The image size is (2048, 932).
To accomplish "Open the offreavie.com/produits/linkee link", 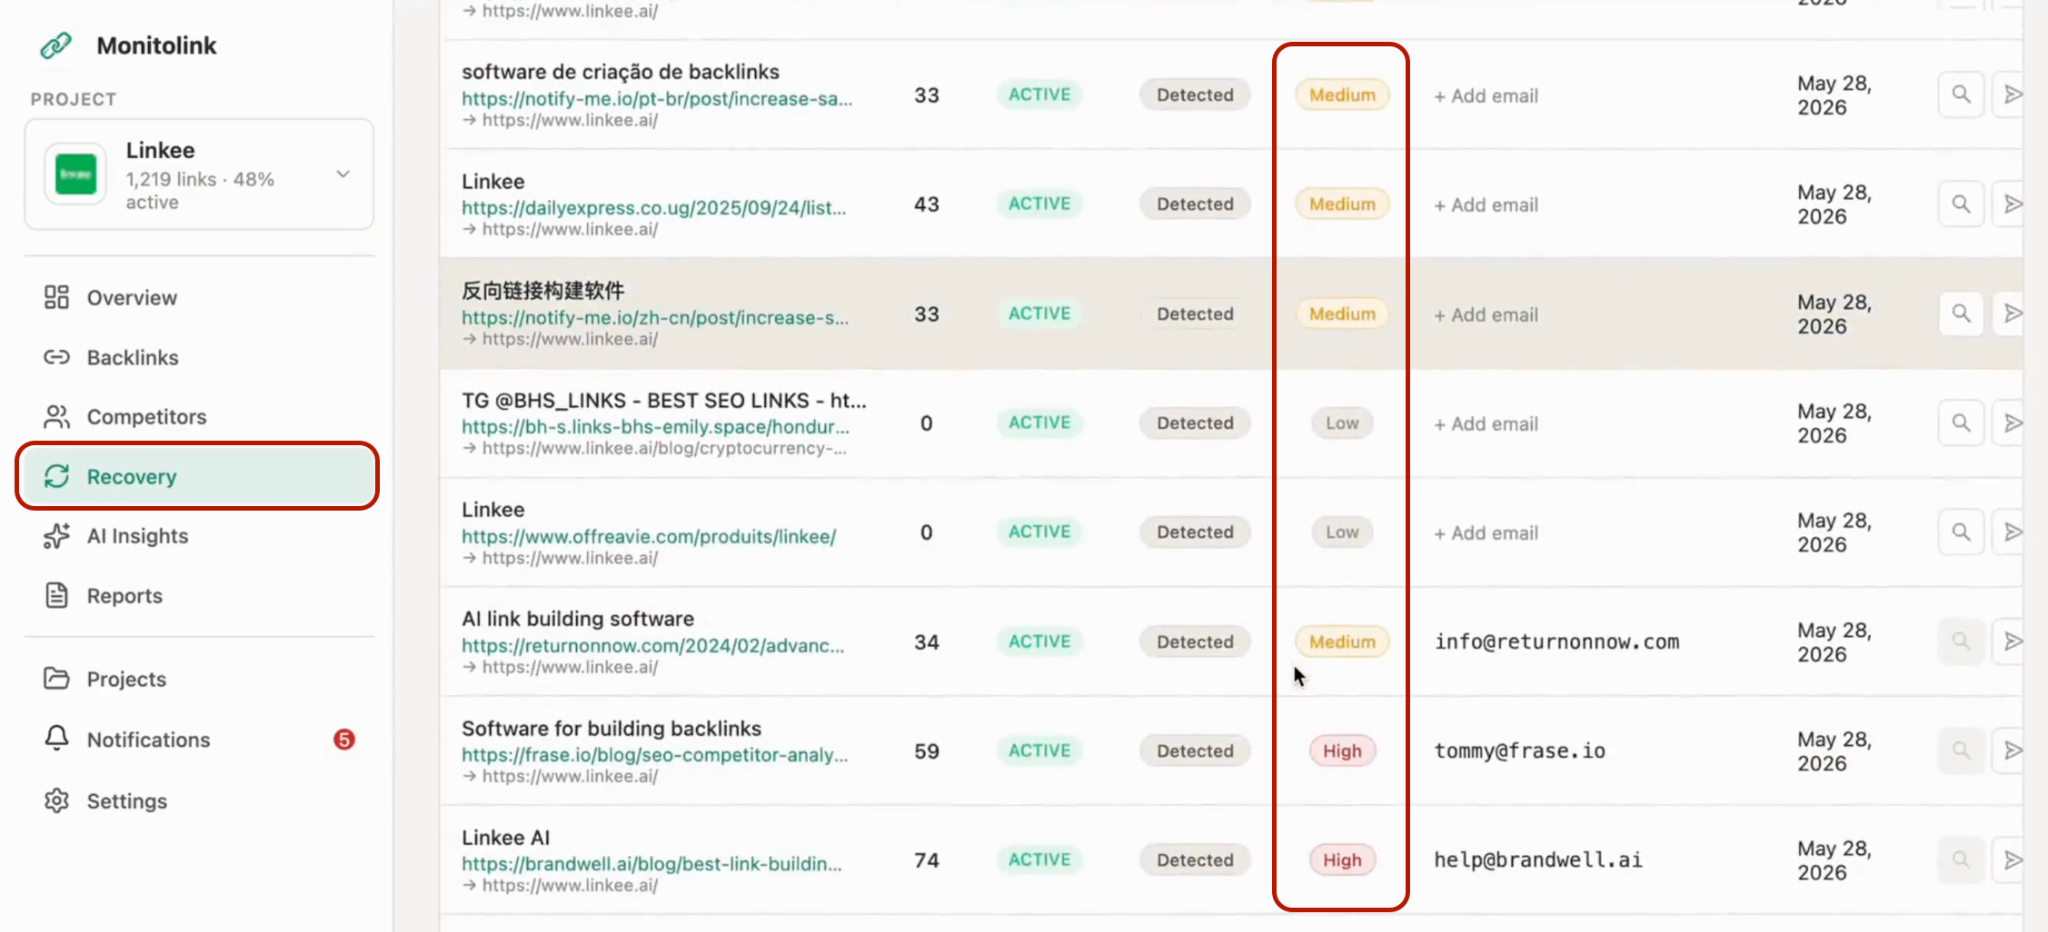I will pyautogui.click(x=649, y=537).
